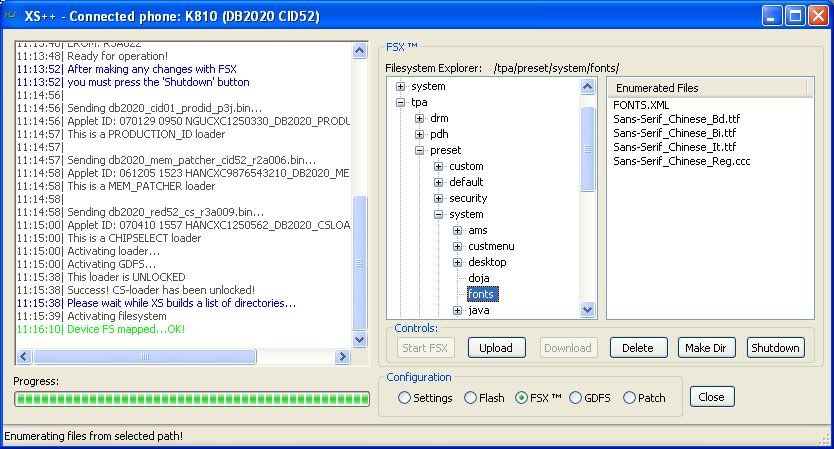Expand the system folder at tree root

[x=402, y=86]
